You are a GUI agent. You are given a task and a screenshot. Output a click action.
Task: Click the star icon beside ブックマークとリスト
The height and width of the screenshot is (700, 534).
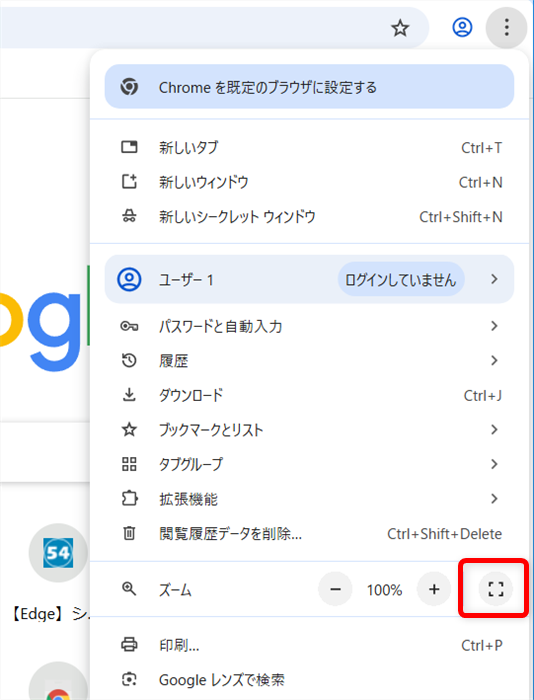129,429
